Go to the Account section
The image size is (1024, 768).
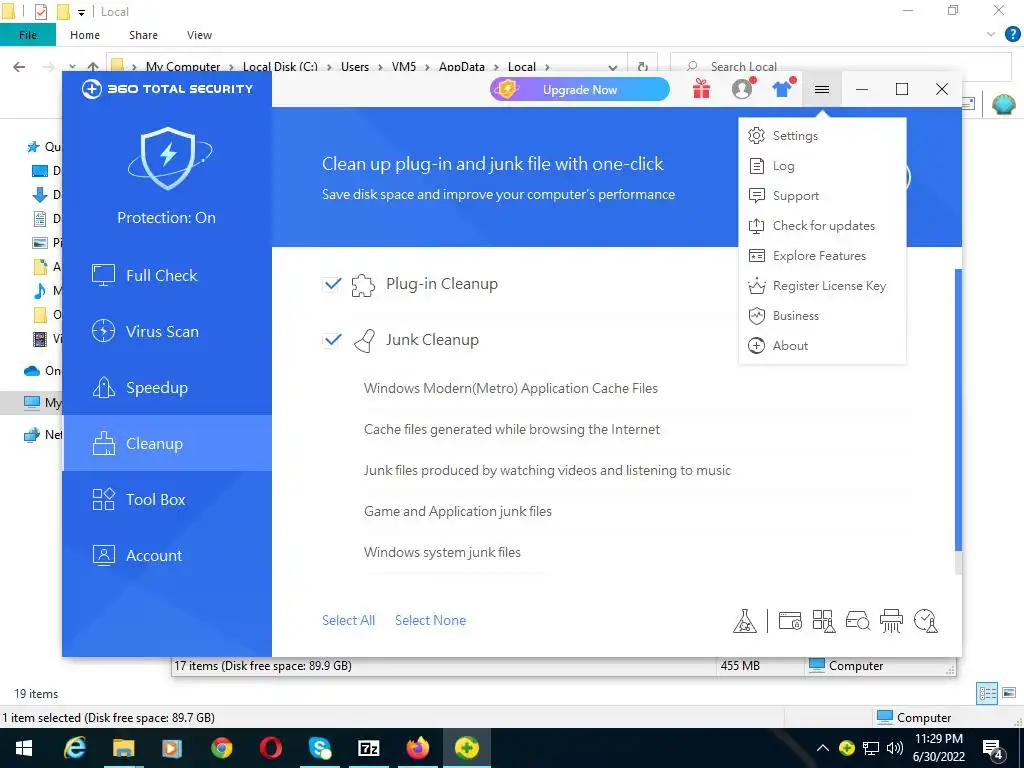pos(167,556)
